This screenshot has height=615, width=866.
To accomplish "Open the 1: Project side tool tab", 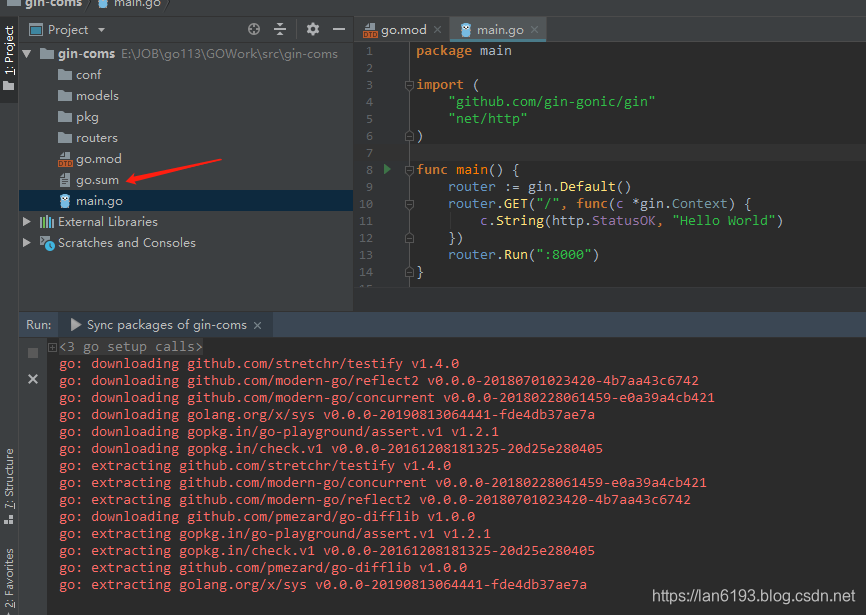I will click(x=9, y=58).
